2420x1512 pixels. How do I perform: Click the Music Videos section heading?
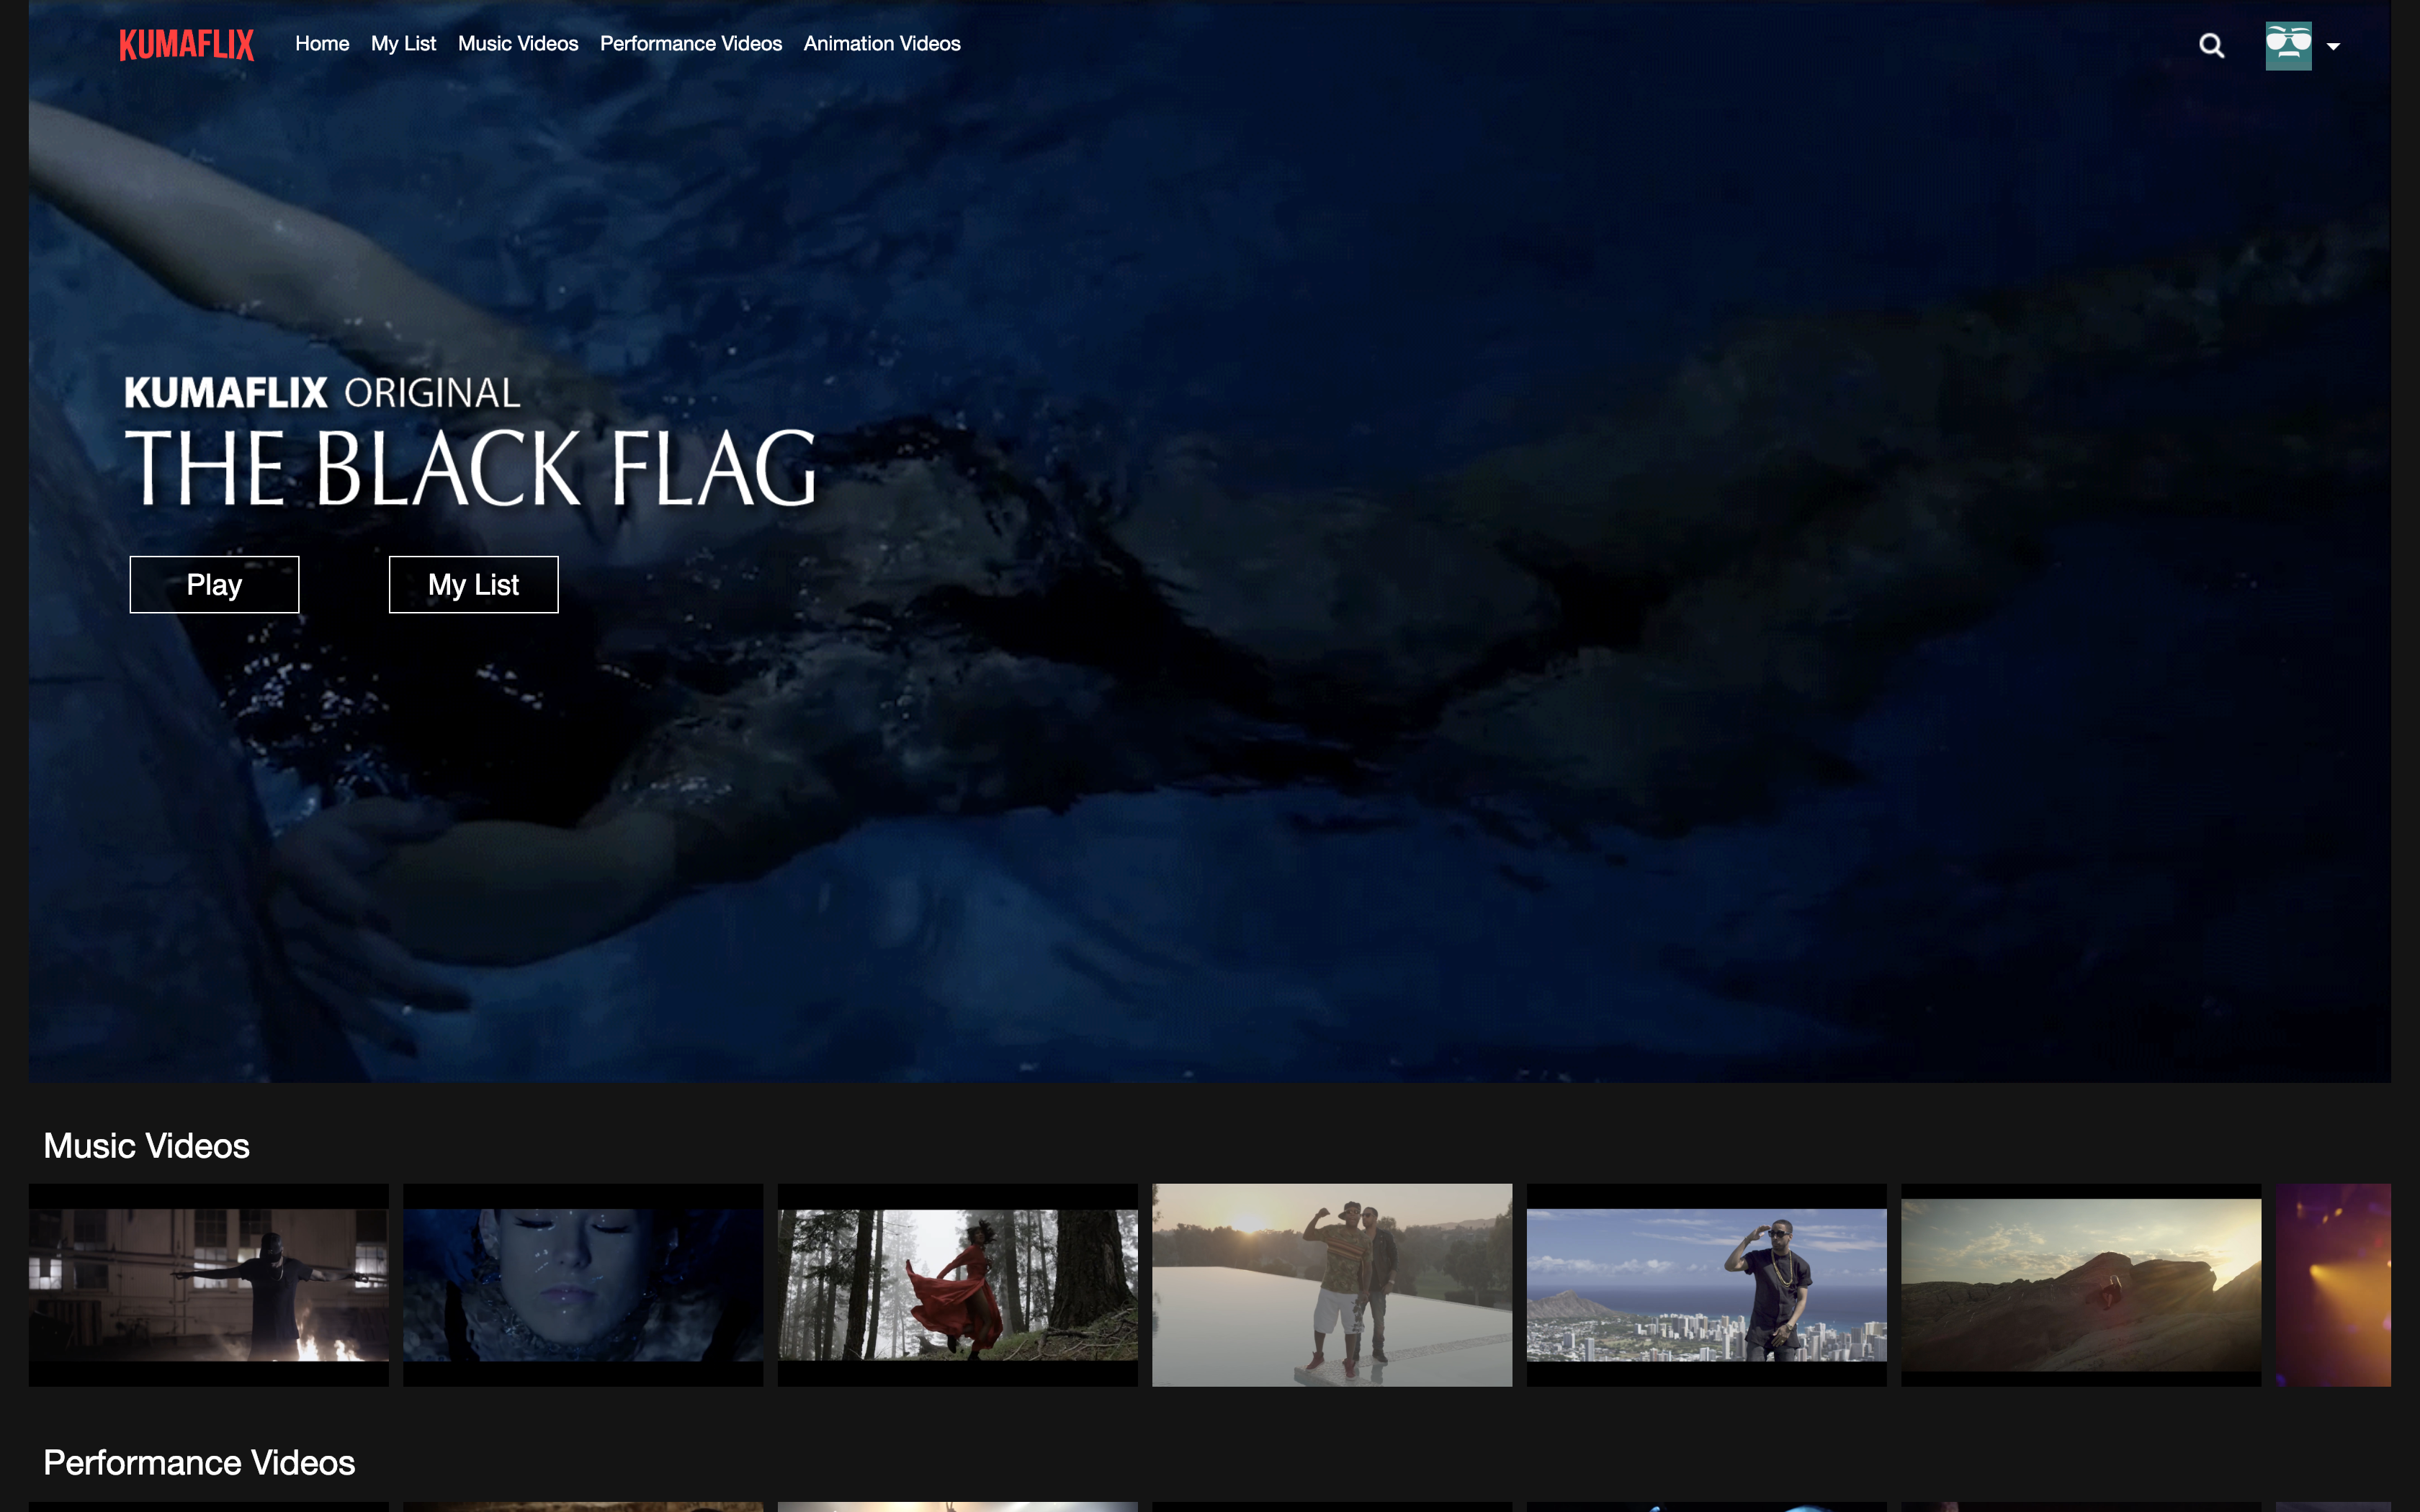(146, 1146)
